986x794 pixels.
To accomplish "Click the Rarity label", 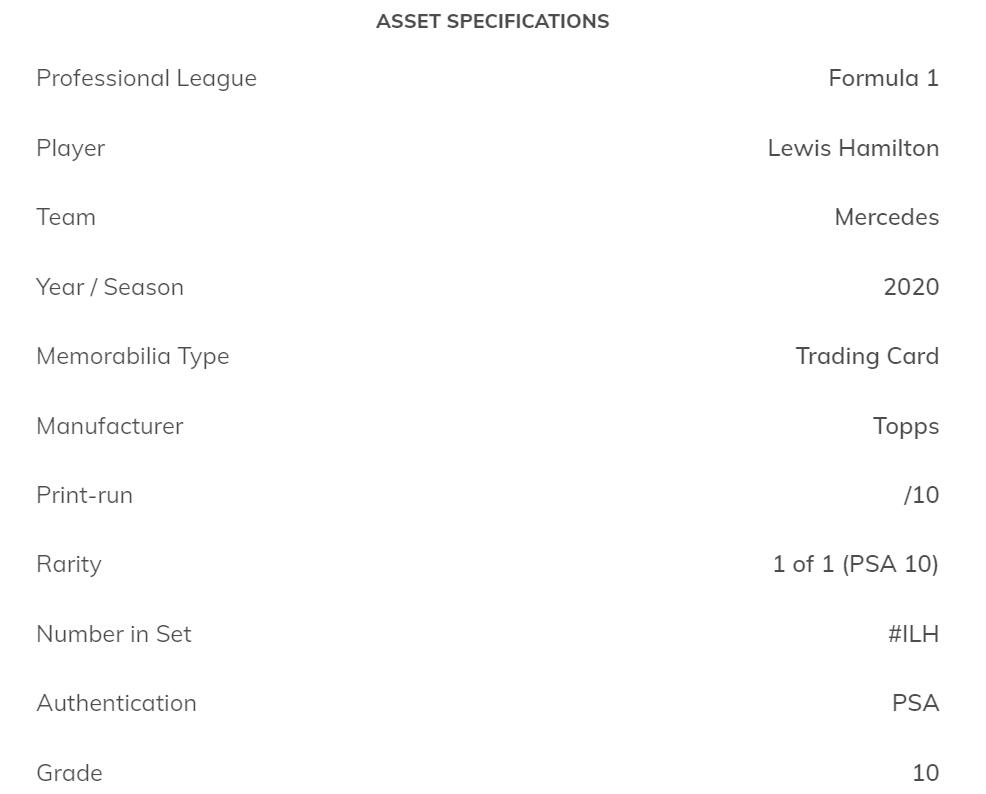I will tap(69, 564).
